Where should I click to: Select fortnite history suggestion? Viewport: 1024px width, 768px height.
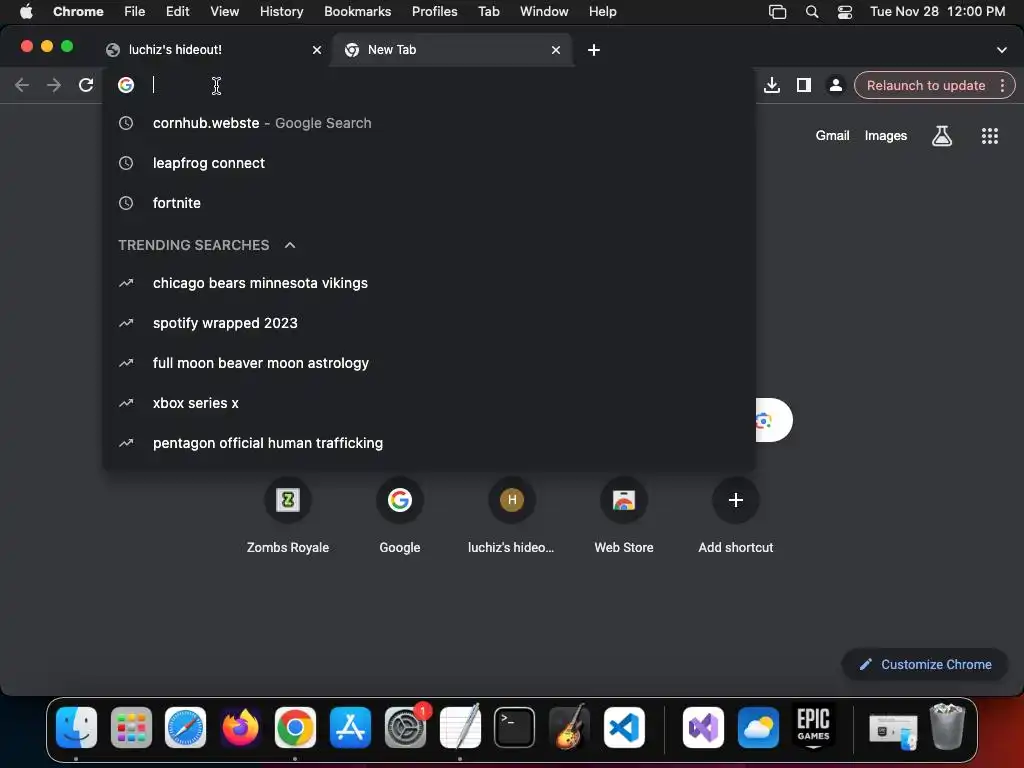coord(429,203)
